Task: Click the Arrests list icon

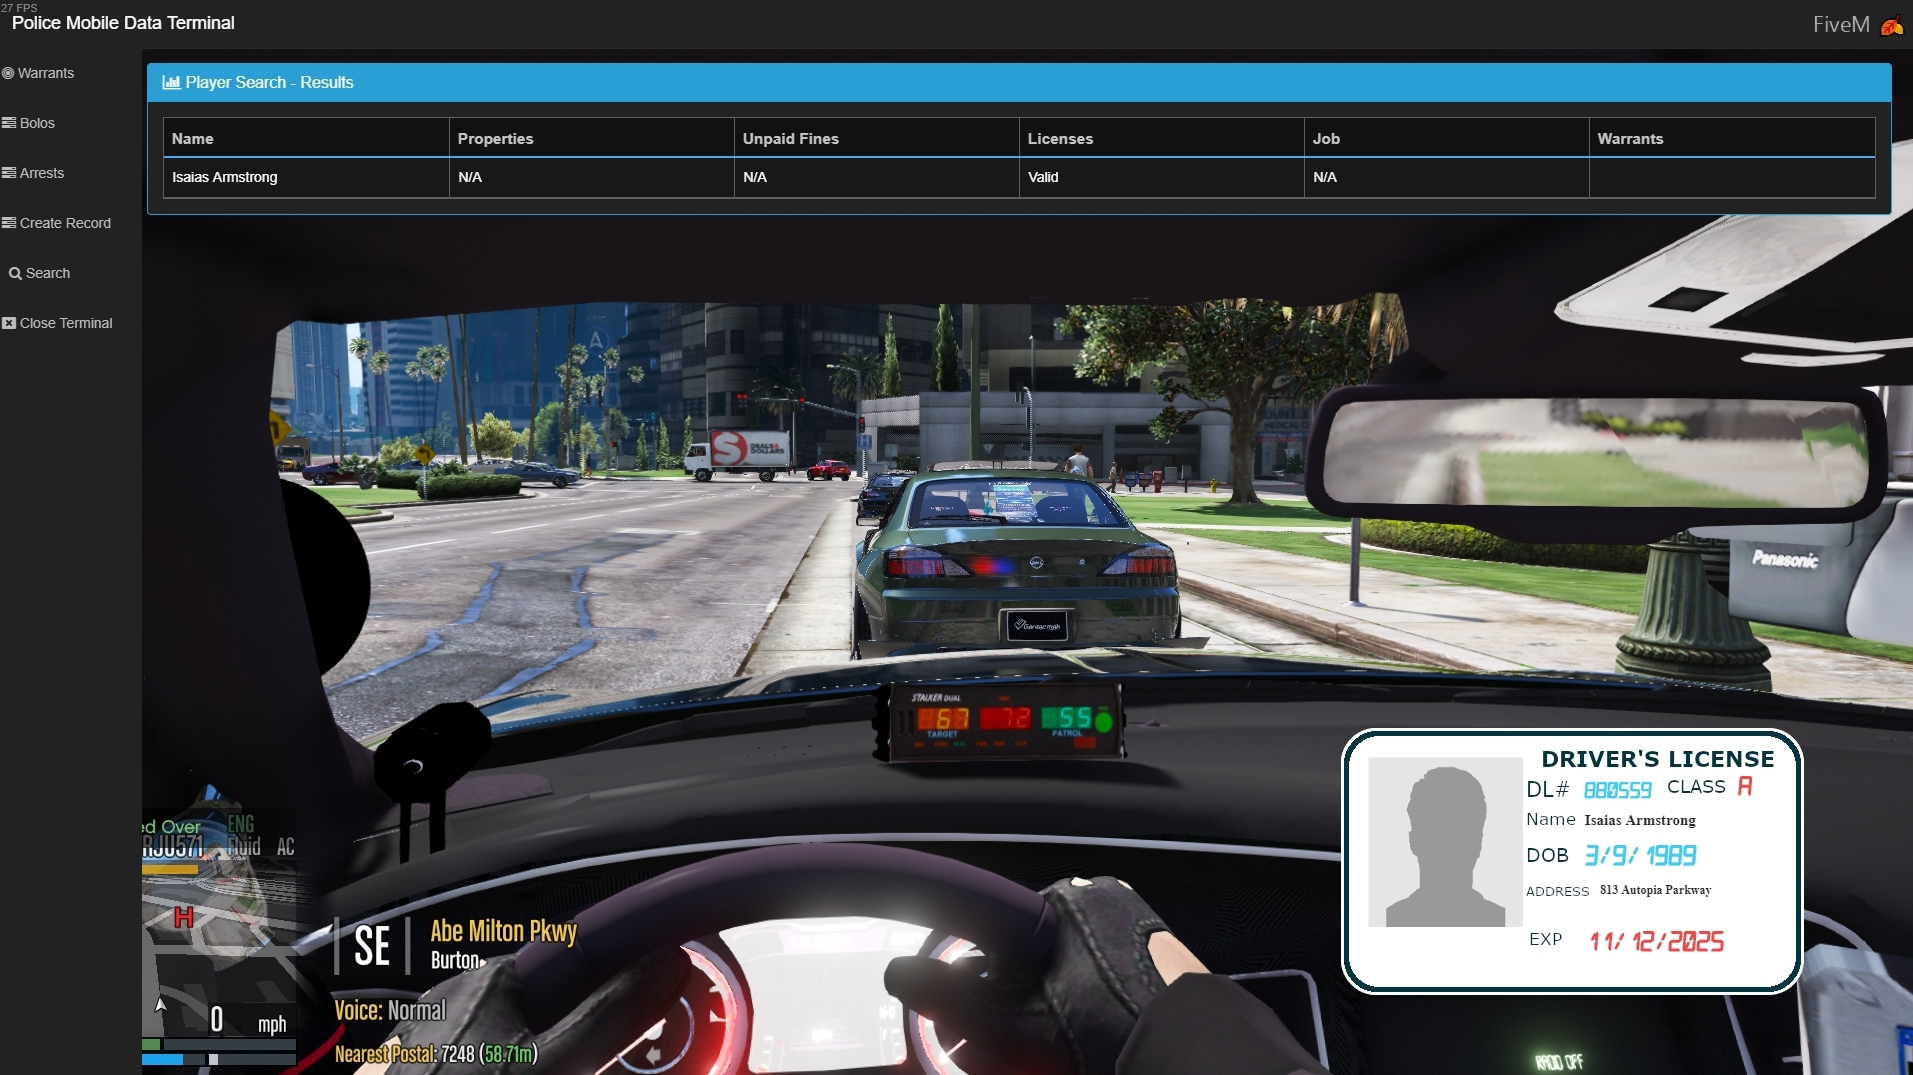Action: coord(9,173)
